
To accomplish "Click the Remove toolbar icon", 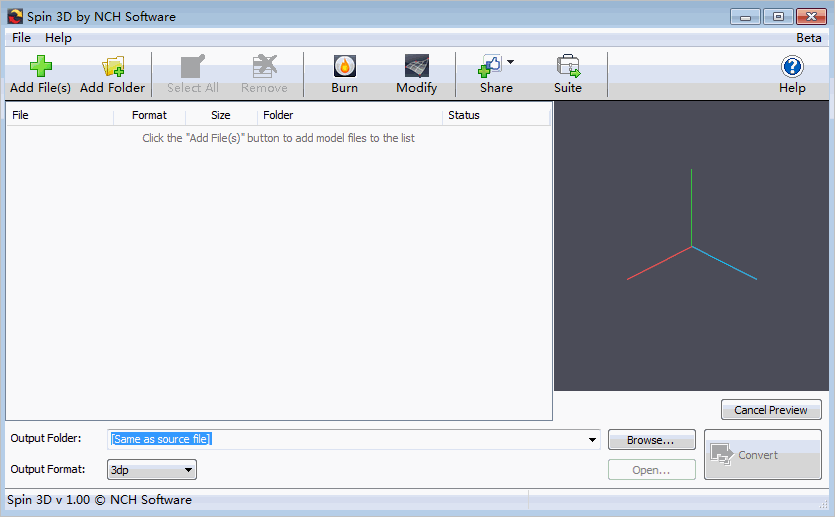I will click(x=265, y=66).
